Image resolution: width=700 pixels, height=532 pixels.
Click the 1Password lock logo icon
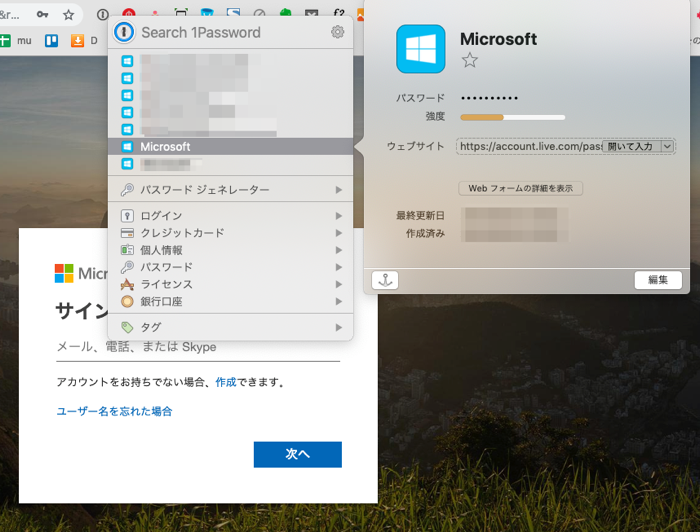click(124, 32)
